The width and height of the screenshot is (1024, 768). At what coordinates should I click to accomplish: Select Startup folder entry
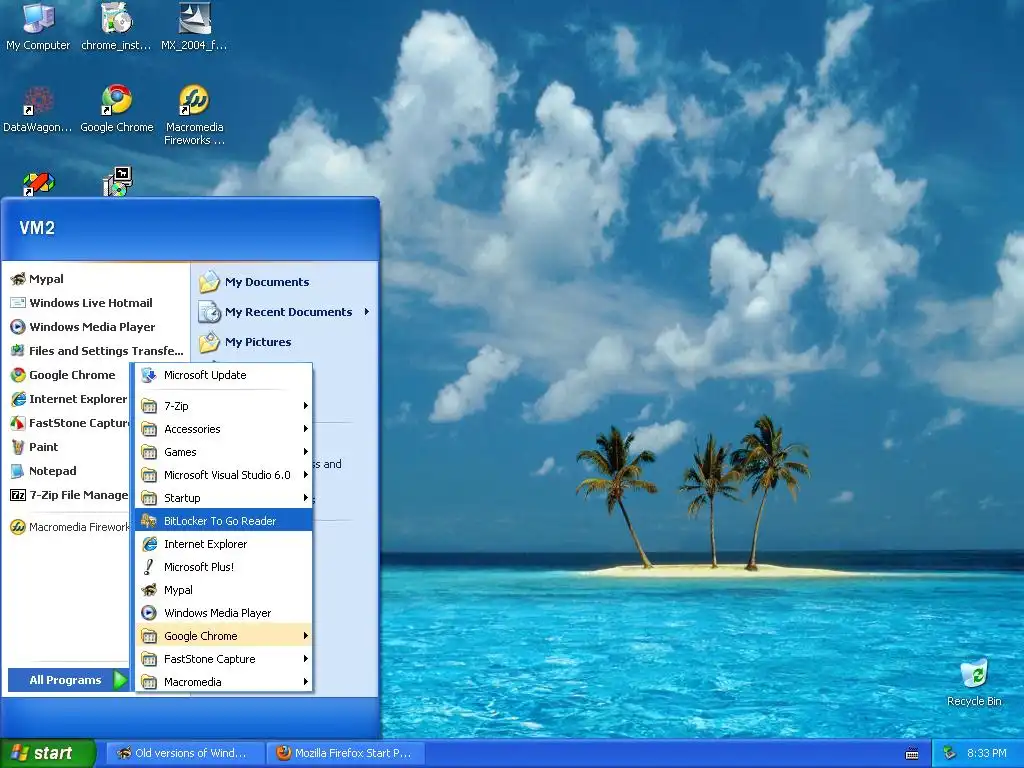click(x=223, y=498)
